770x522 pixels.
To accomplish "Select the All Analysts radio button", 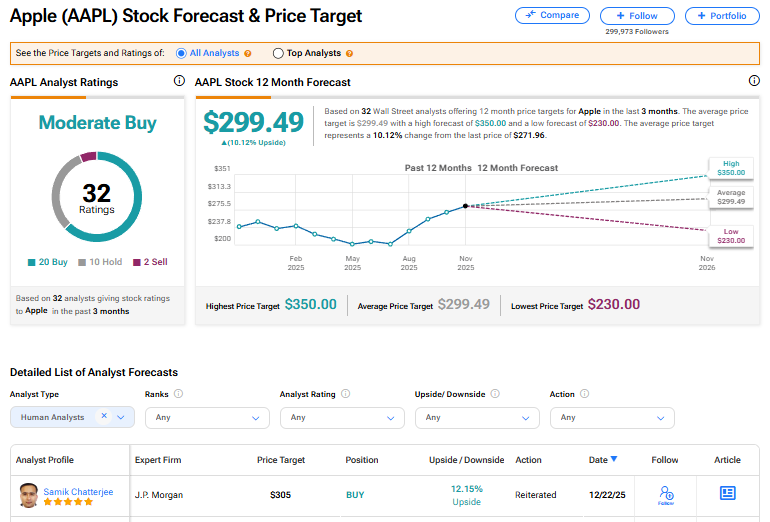I will [x=181, y=53].
